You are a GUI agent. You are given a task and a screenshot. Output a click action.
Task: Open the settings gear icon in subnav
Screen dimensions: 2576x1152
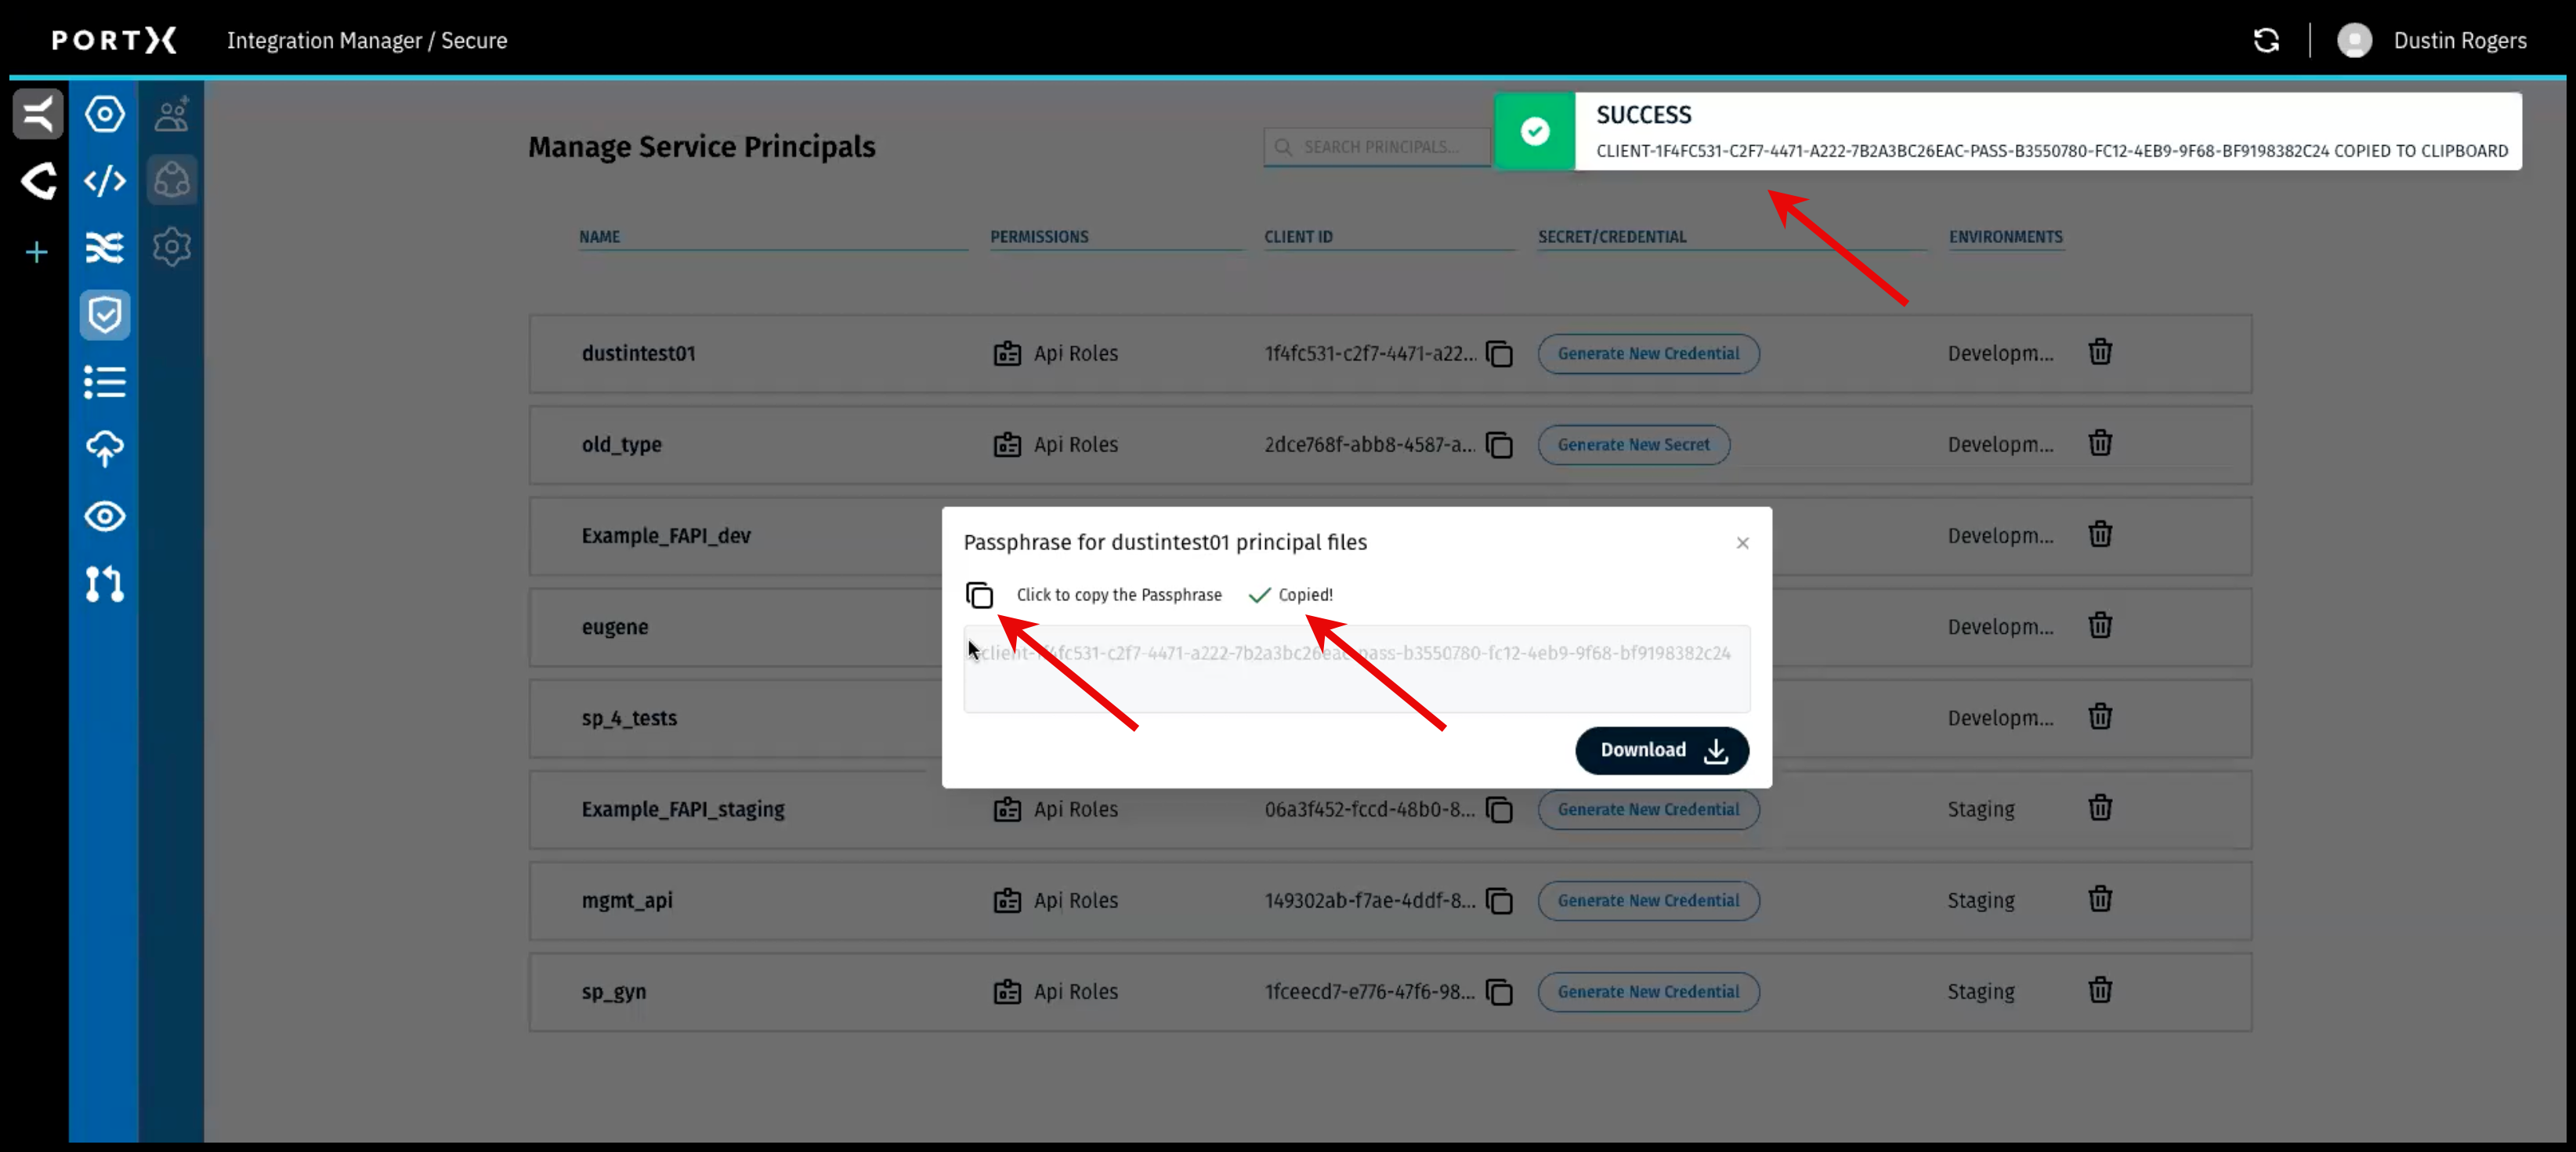pyautogui.click(x=172, y=247)
